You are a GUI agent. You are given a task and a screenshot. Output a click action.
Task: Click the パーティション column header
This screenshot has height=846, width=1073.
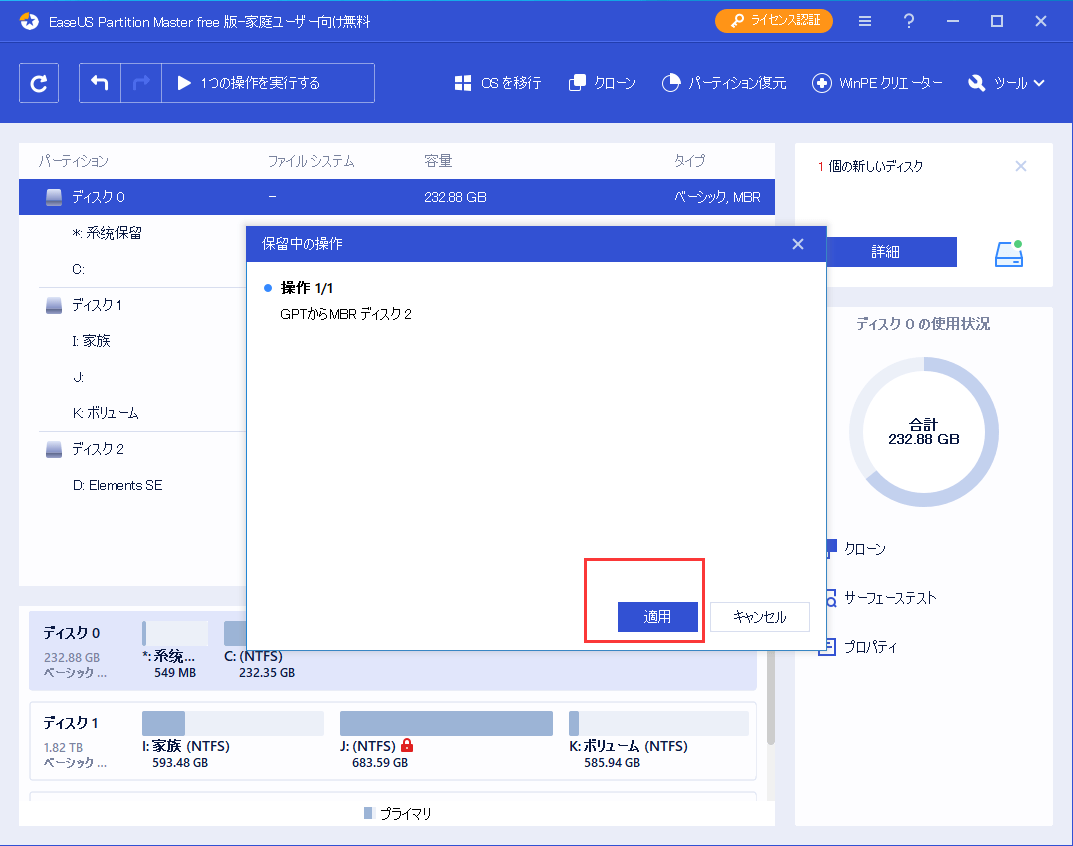point(74,161)
